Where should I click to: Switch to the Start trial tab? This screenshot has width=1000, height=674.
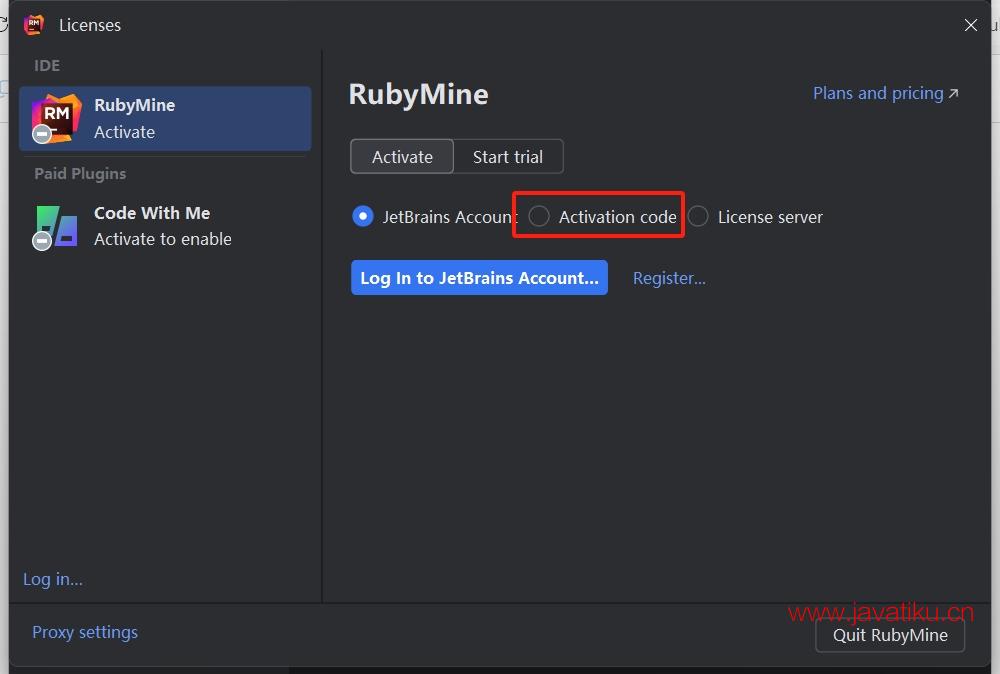pos(508,156)
